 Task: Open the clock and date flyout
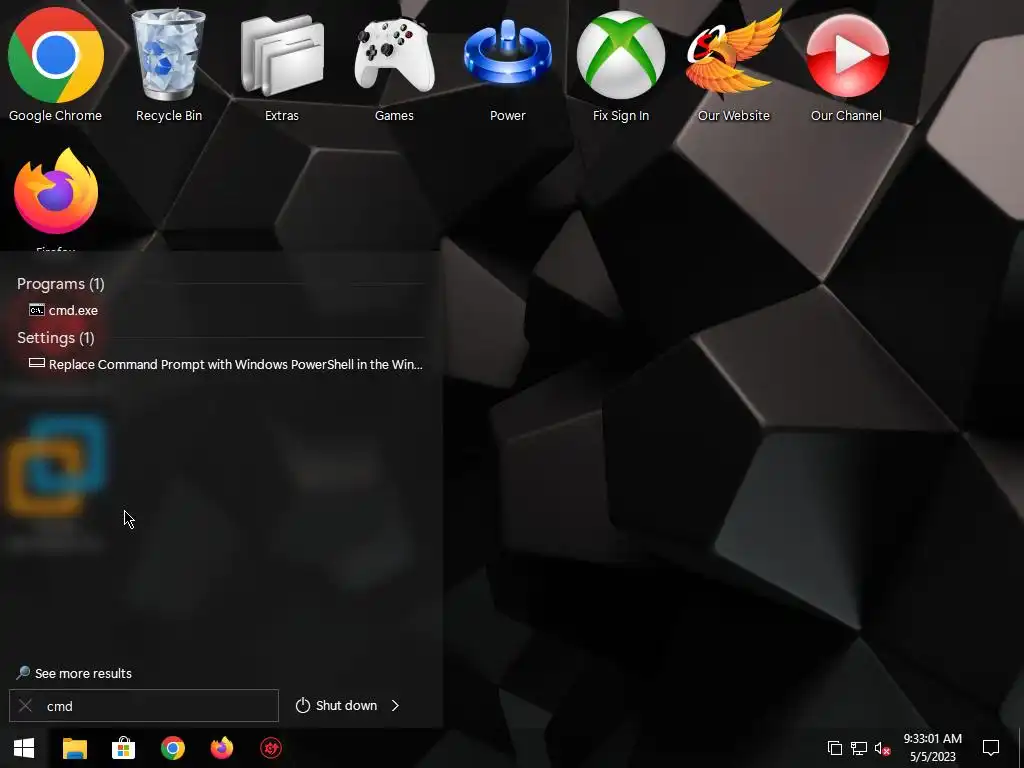[933, 748]
